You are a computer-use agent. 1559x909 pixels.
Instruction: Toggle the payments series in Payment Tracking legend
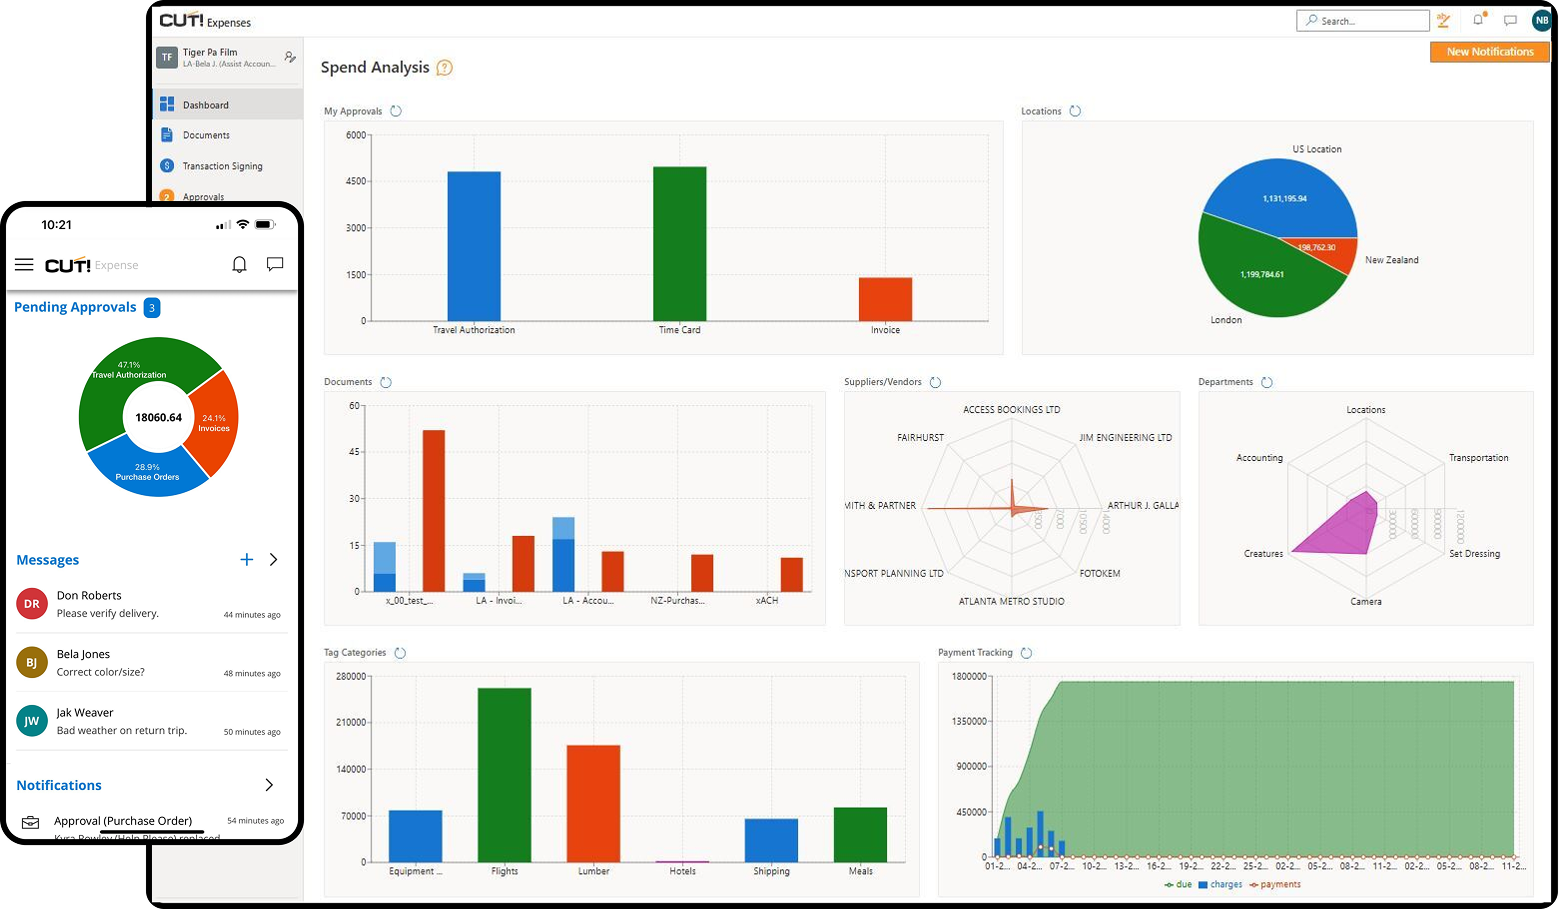(x=1274, y=884)
